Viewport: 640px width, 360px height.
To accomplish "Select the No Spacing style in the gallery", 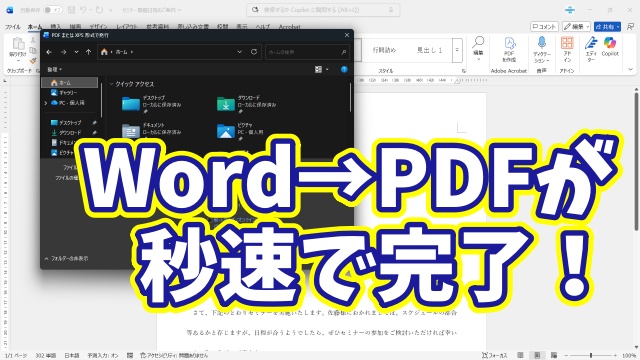I will click(384, 50).
